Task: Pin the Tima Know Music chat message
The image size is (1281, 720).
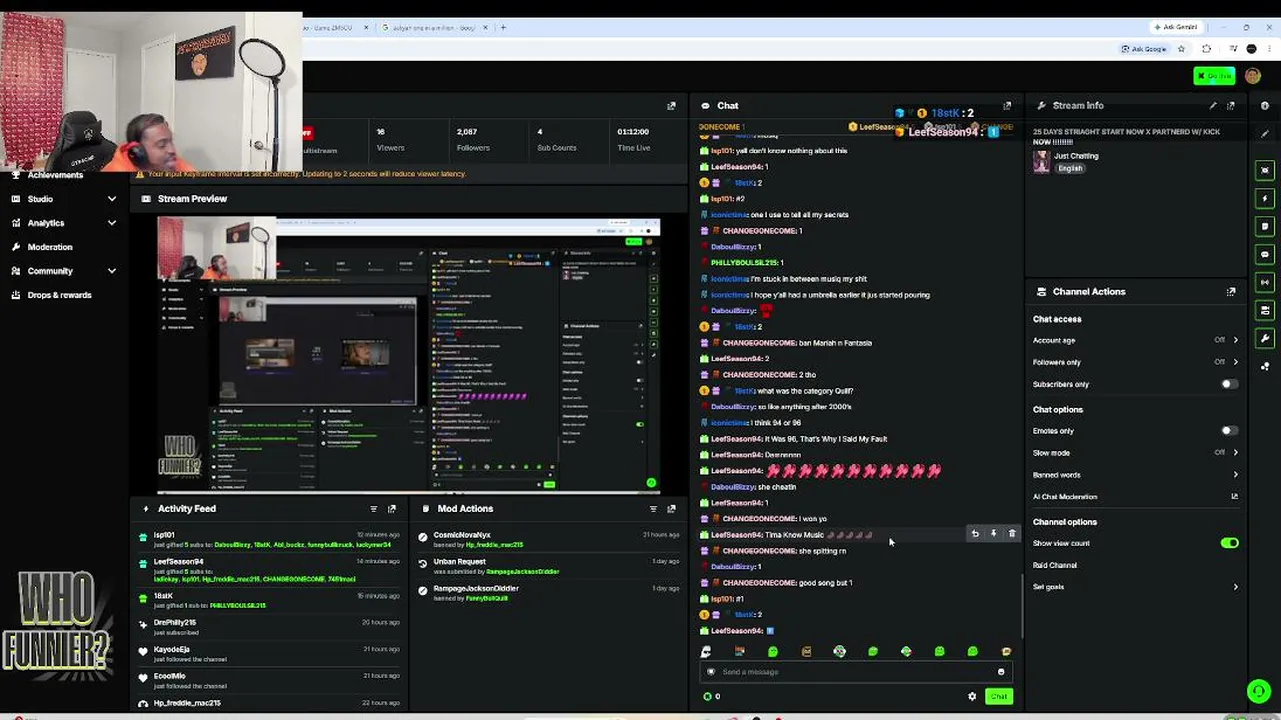Action: point(993,534)
